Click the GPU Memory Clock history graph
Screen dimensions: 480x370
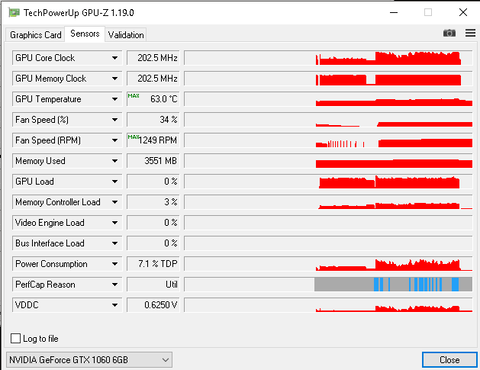pos(328,79)
